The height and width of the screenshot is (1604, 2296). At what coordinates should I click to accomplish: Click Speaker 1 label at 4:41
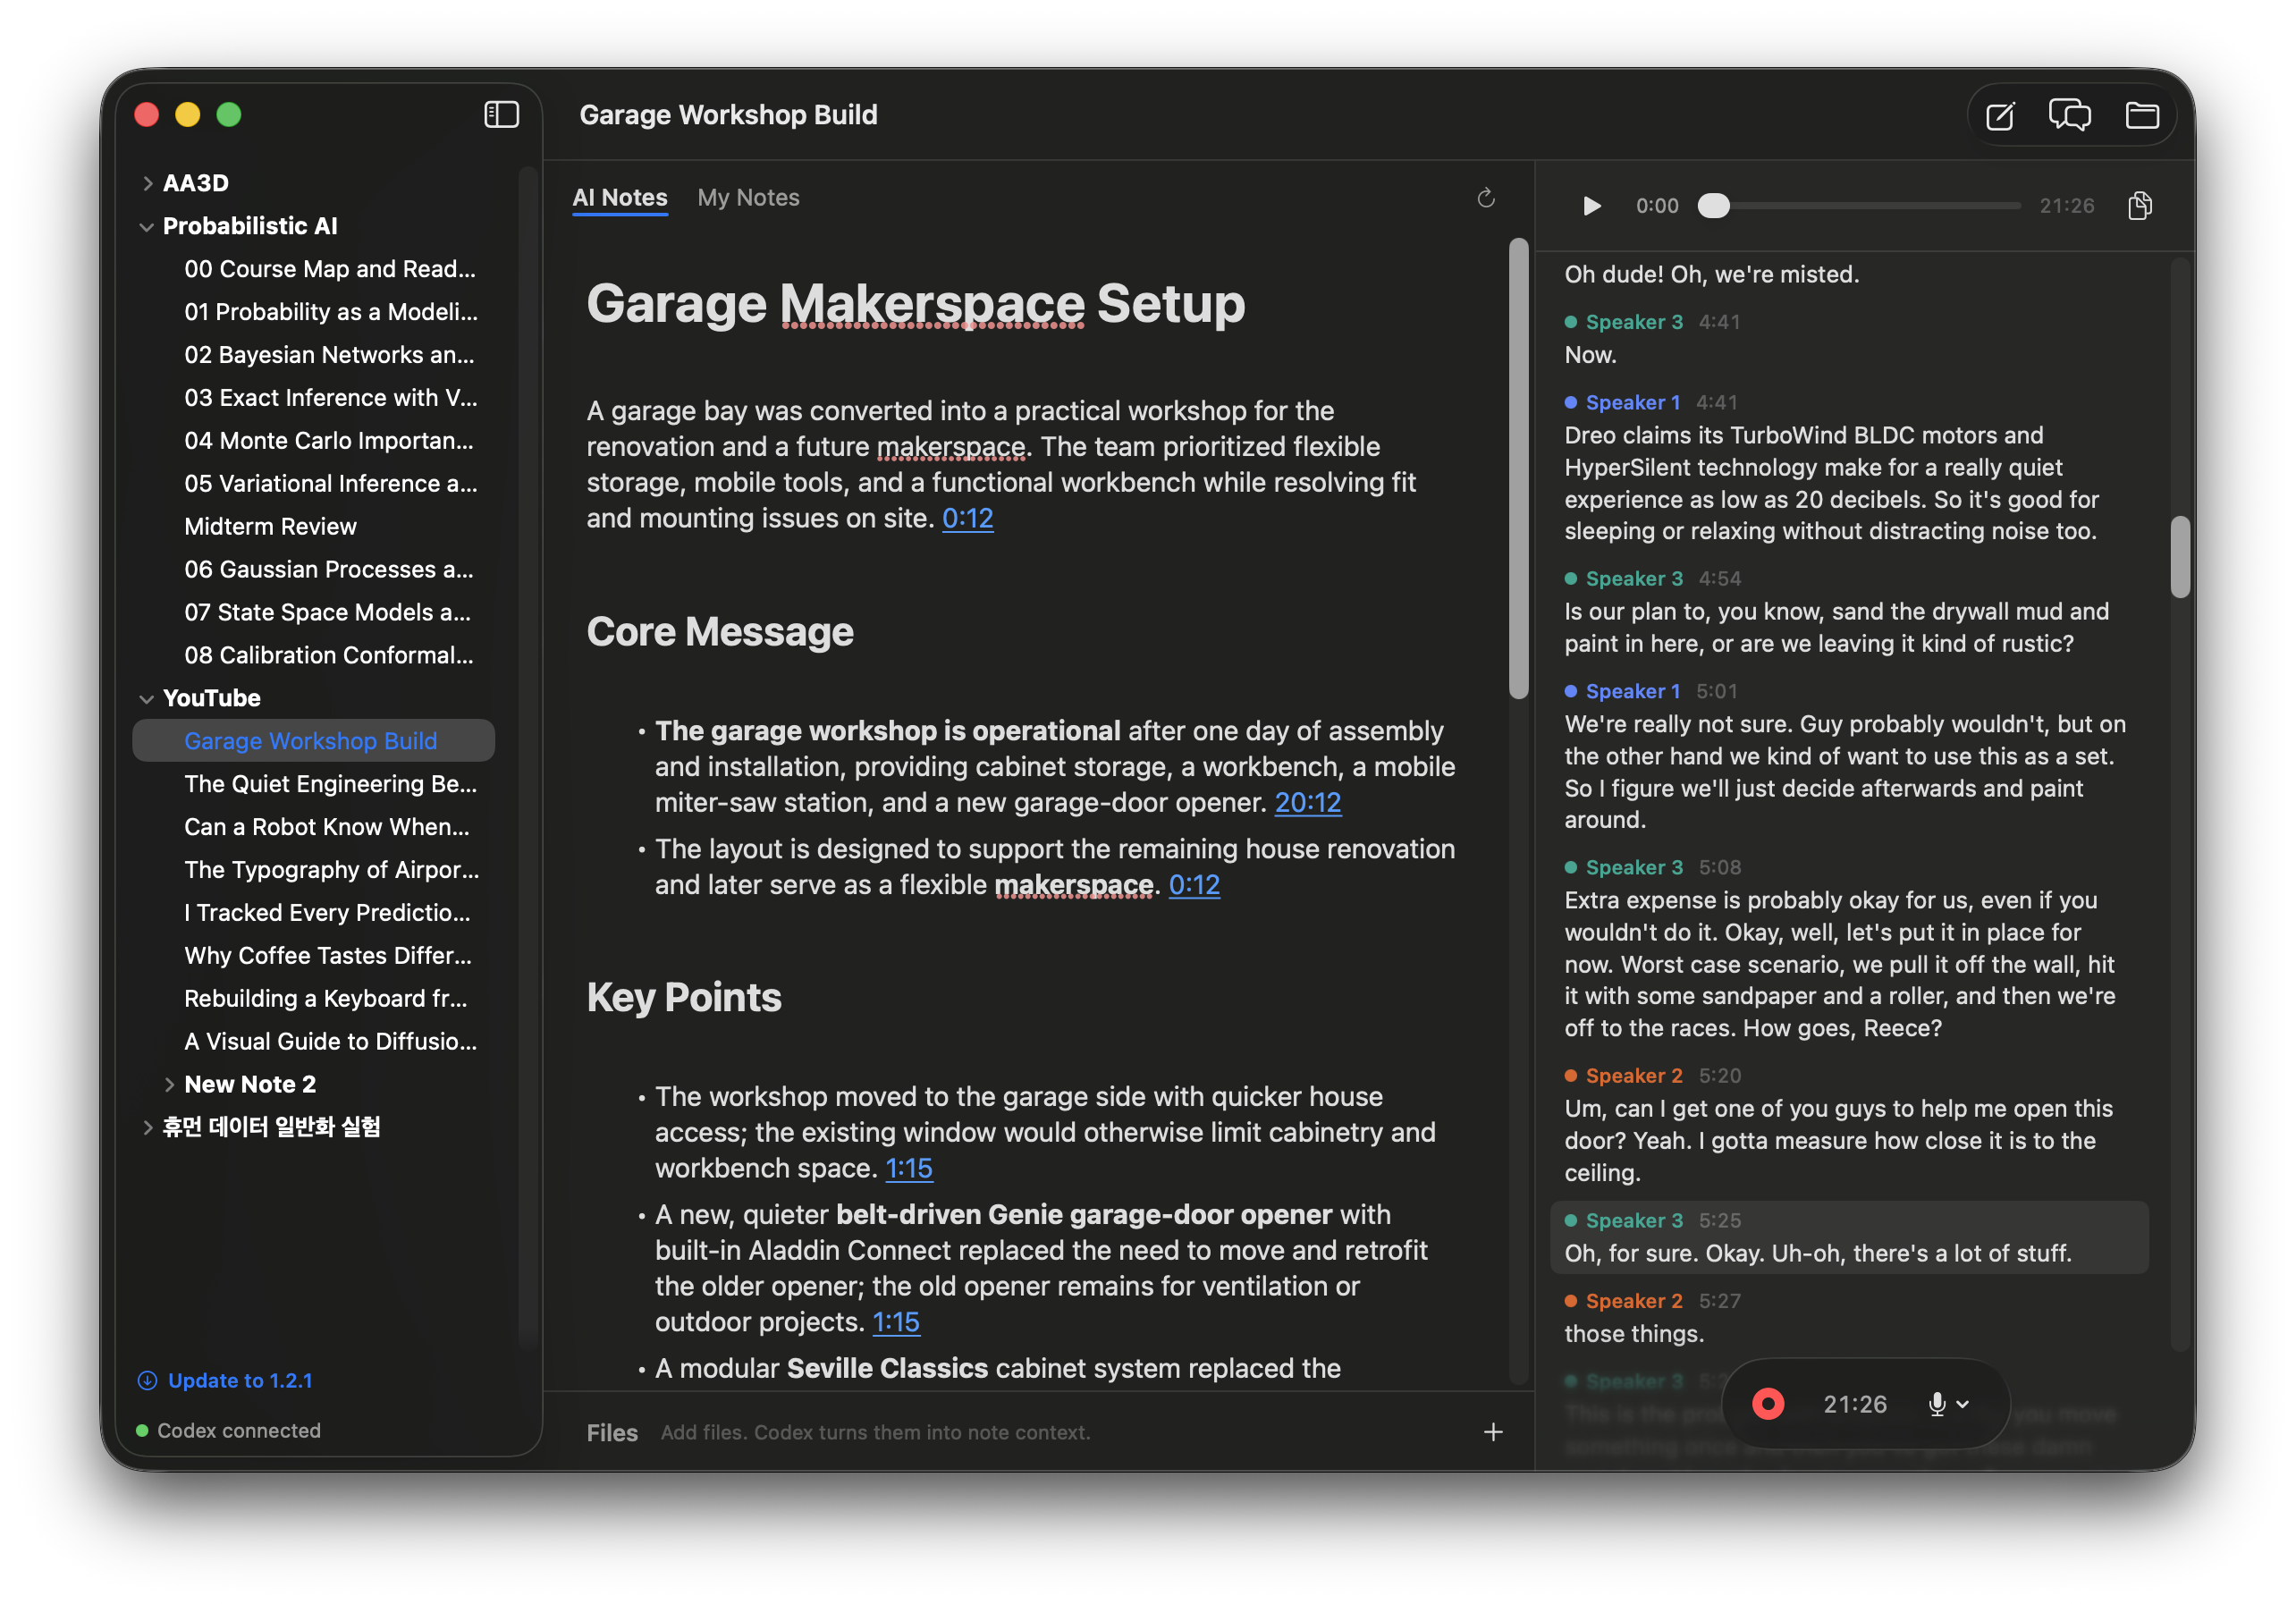(x=1632, y=402)
